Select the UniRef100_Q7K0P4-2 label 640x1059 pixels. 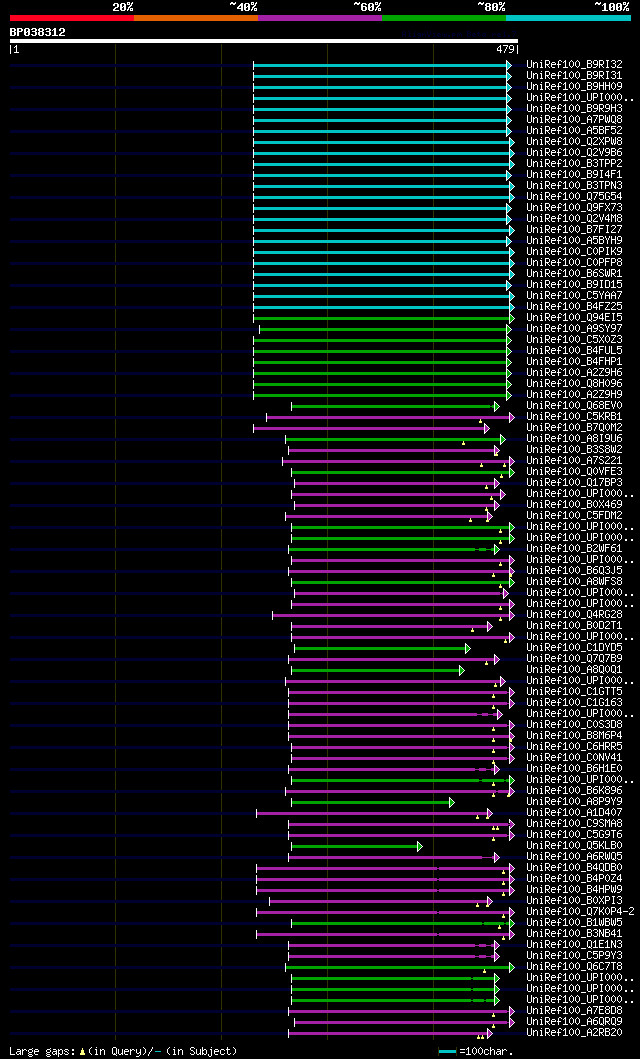click(580, 911)
